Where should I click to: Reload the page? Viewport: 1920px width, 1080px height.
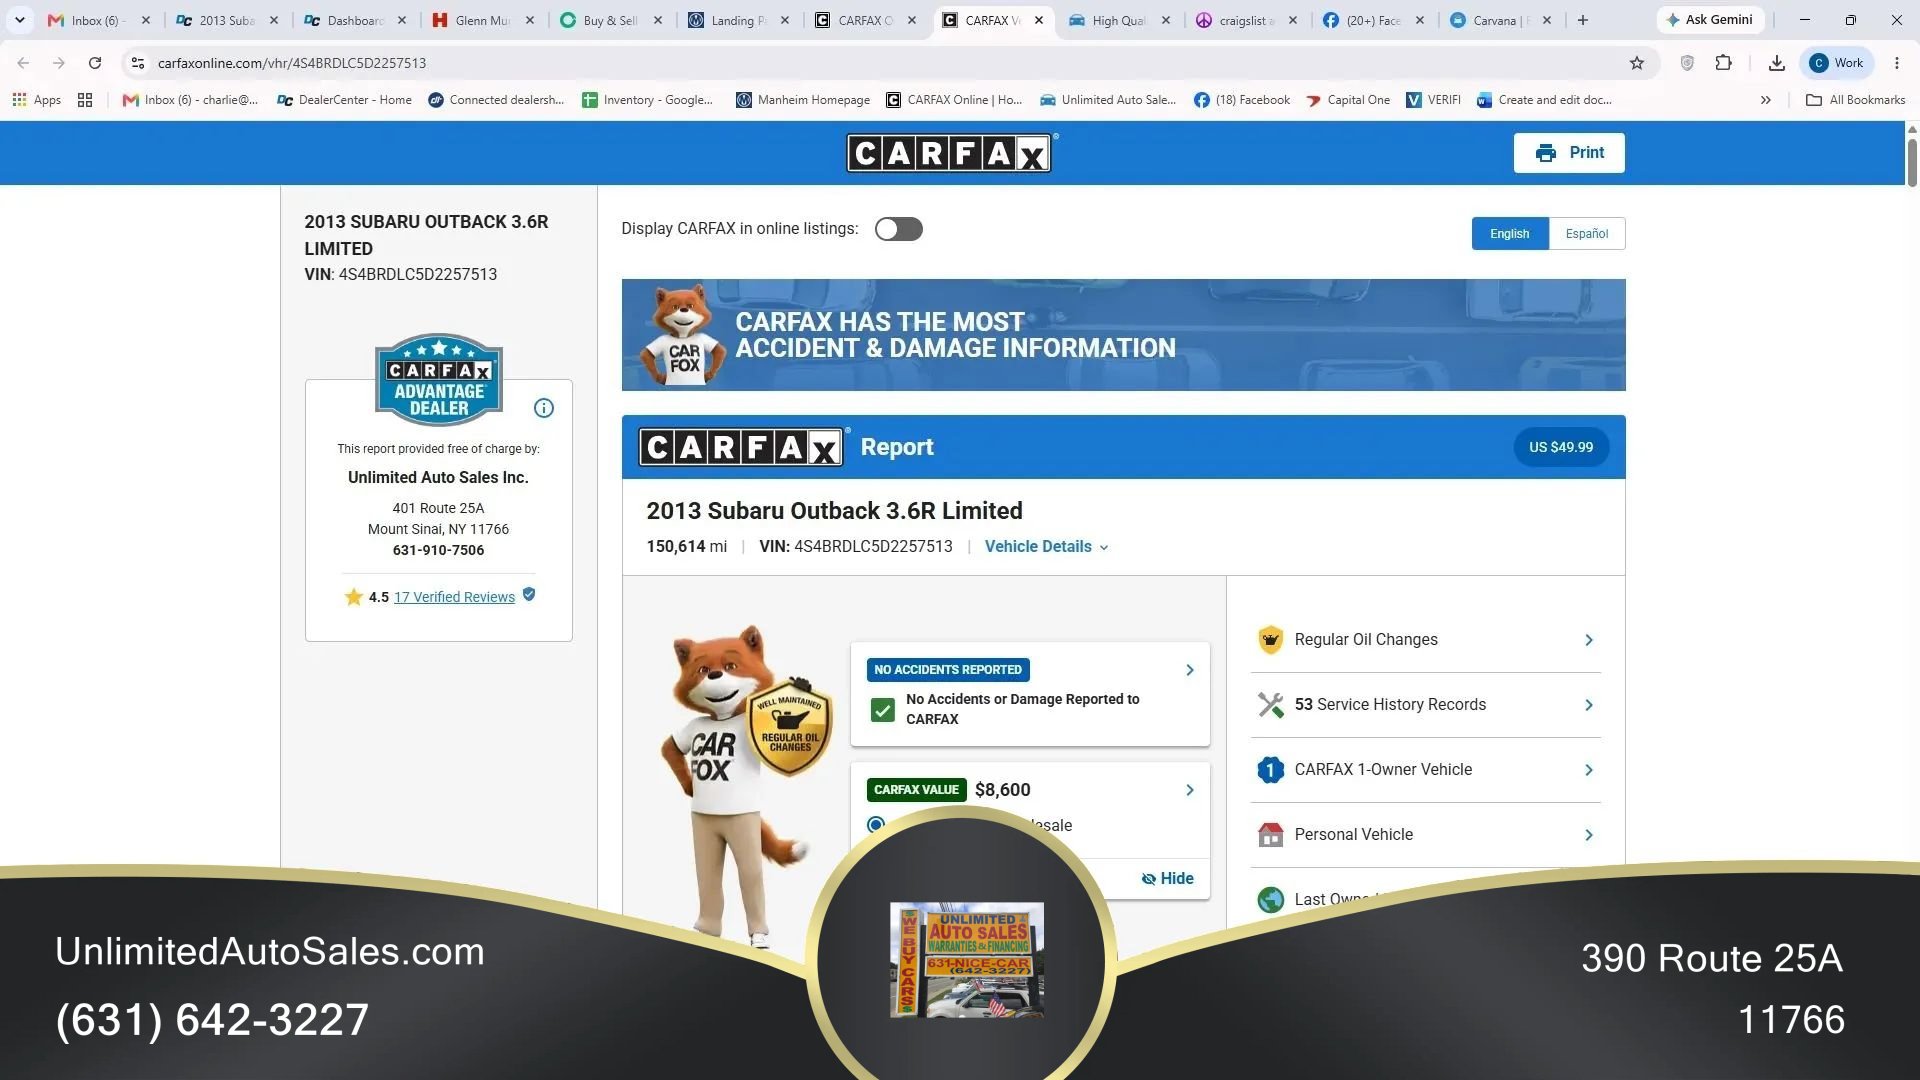click(95, 63)
